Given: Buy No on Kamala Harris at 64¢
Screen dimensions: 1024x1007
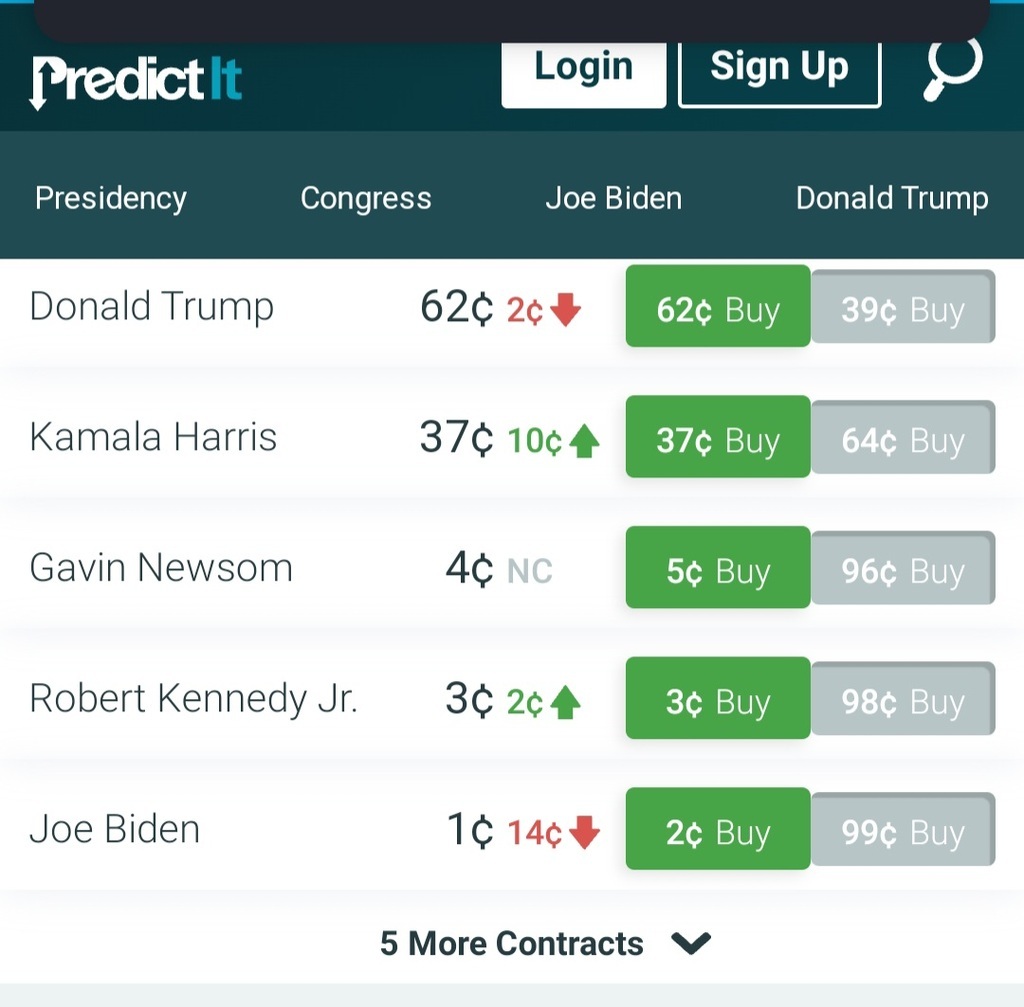Looking at the screenshot, I should click(x=903, y=437).
